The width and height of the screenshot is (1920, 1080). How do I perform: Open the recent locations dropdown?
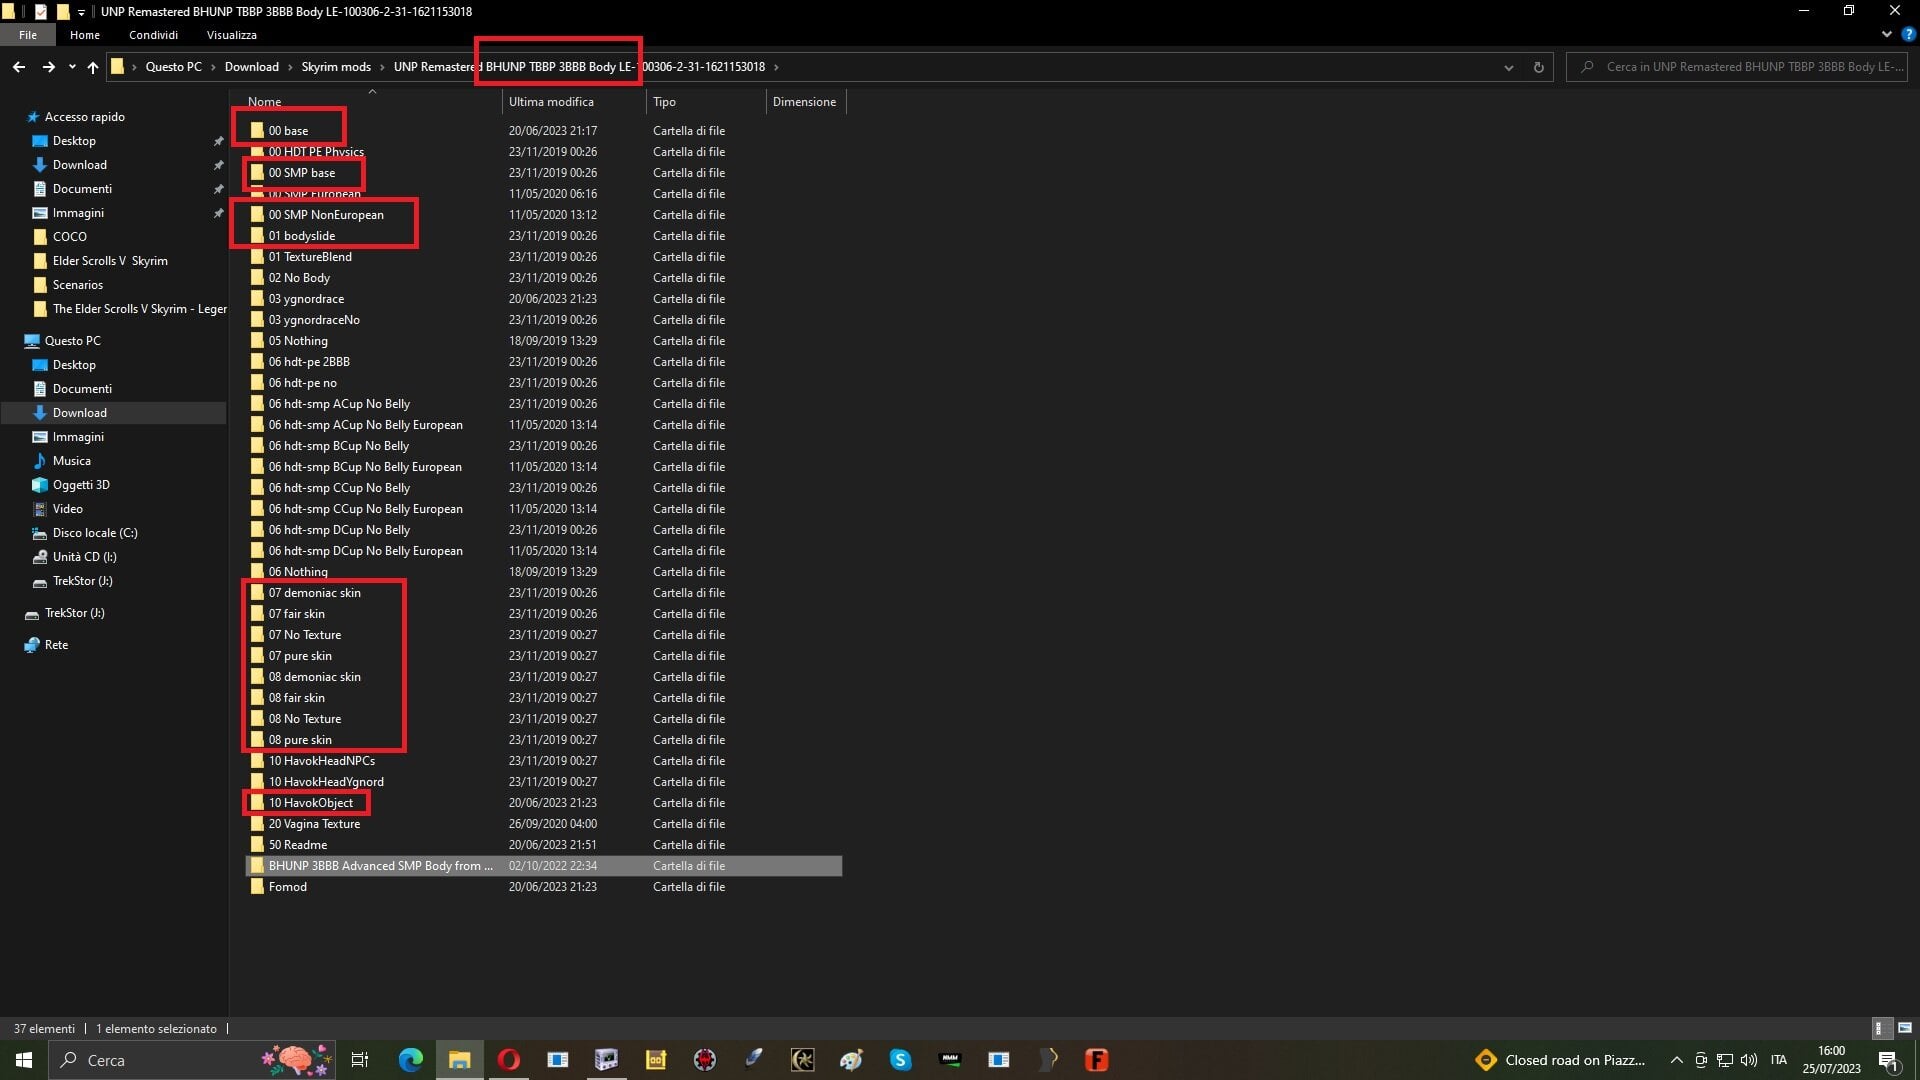pyautogui.click(x=72, y=67)
